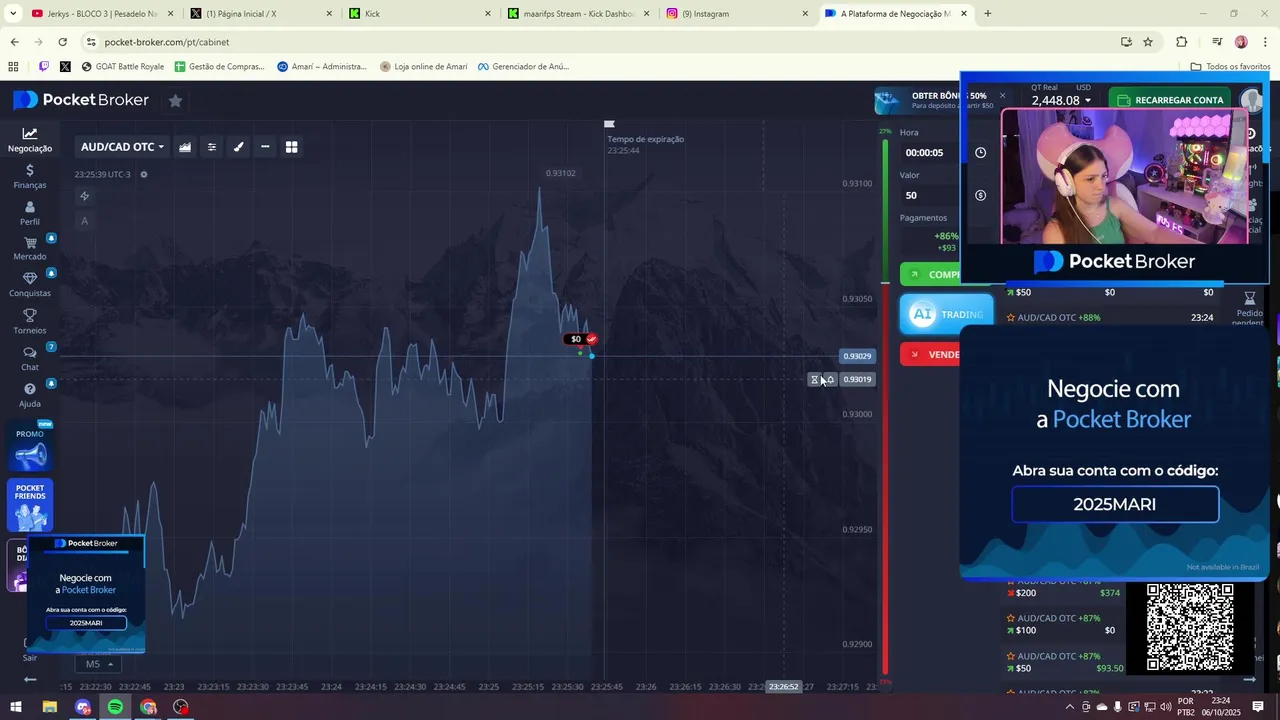Open the Pocket Friends banner
Image resolution: width=1280 pixels, height=720 pixels.
coord(30,505)
